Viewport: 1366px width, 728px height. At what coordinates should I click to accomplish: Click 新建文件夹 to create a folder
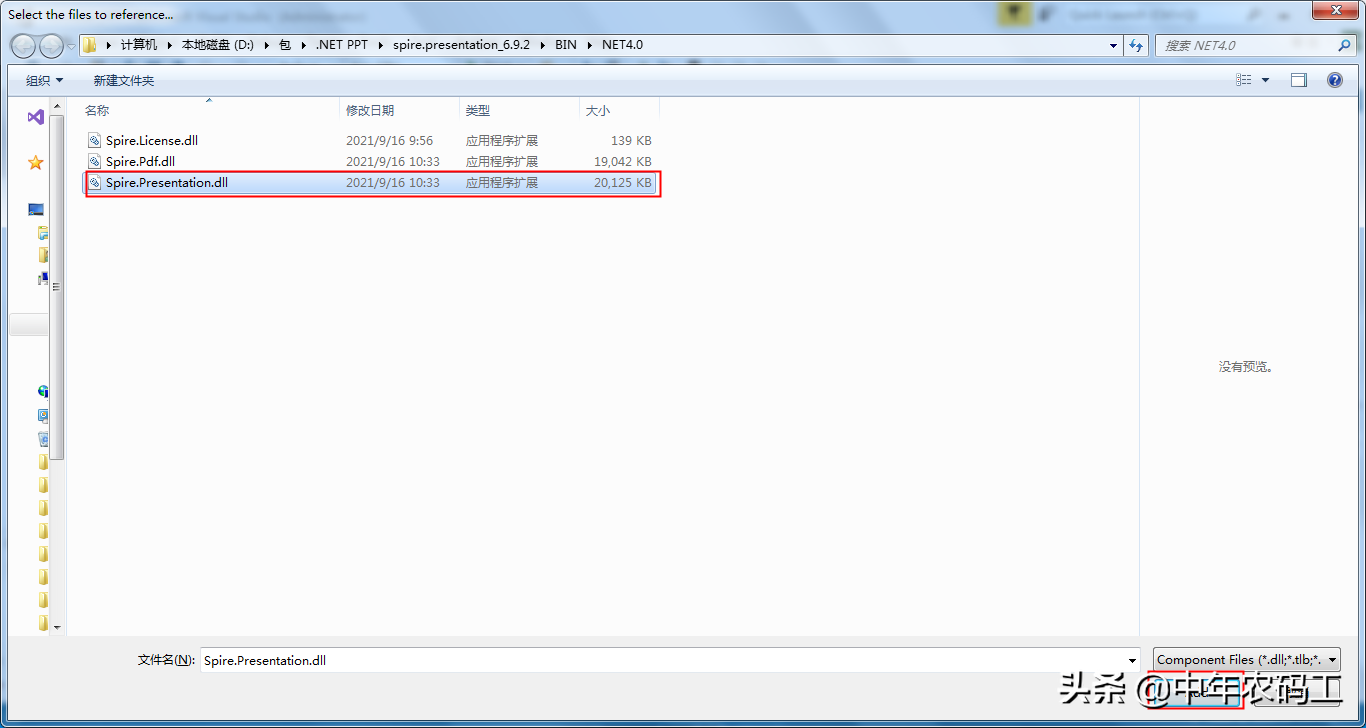(x=124, y=80)
